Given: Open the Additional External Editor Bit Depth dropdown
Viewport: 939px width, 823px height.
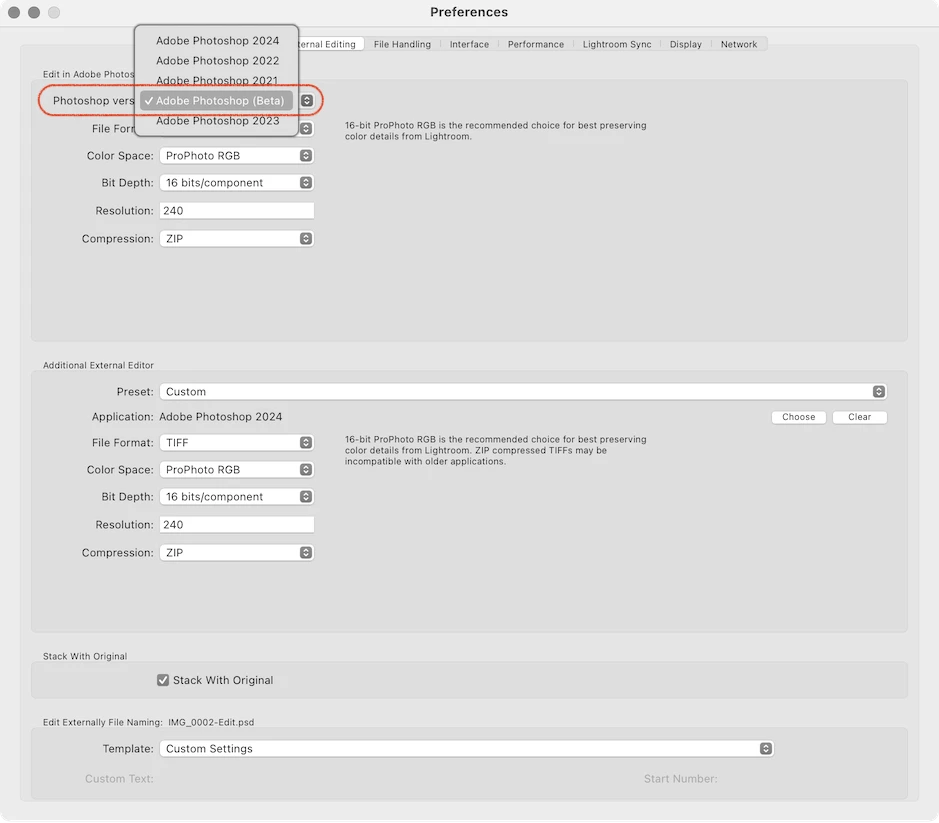Looking at the screenshot, I should (237, 497).
